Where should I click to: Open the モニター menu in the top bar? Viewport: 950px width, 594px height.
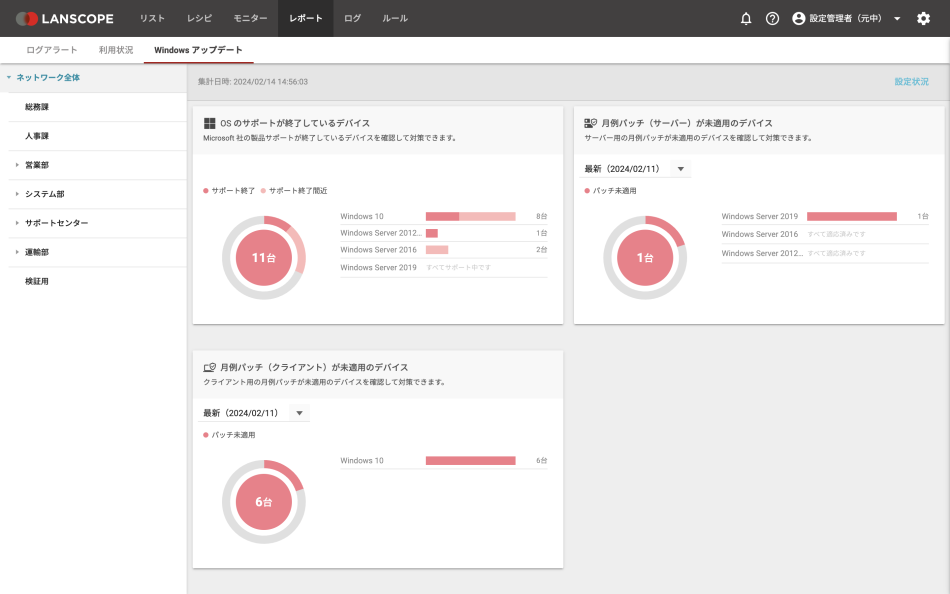click(250, 19)
